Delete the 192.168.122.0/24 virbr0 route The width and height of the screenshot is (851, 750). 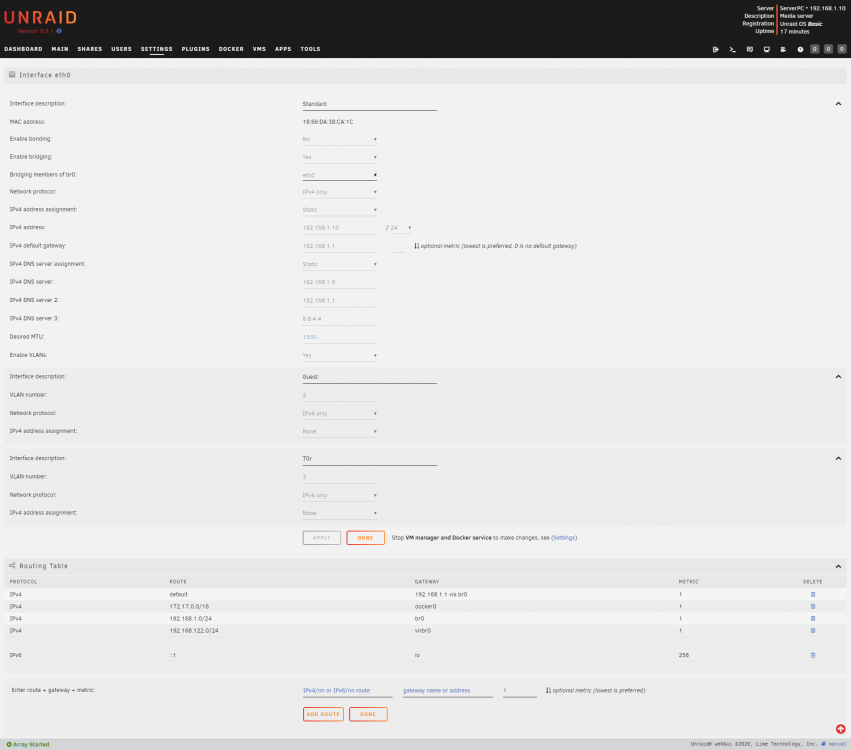812,630
